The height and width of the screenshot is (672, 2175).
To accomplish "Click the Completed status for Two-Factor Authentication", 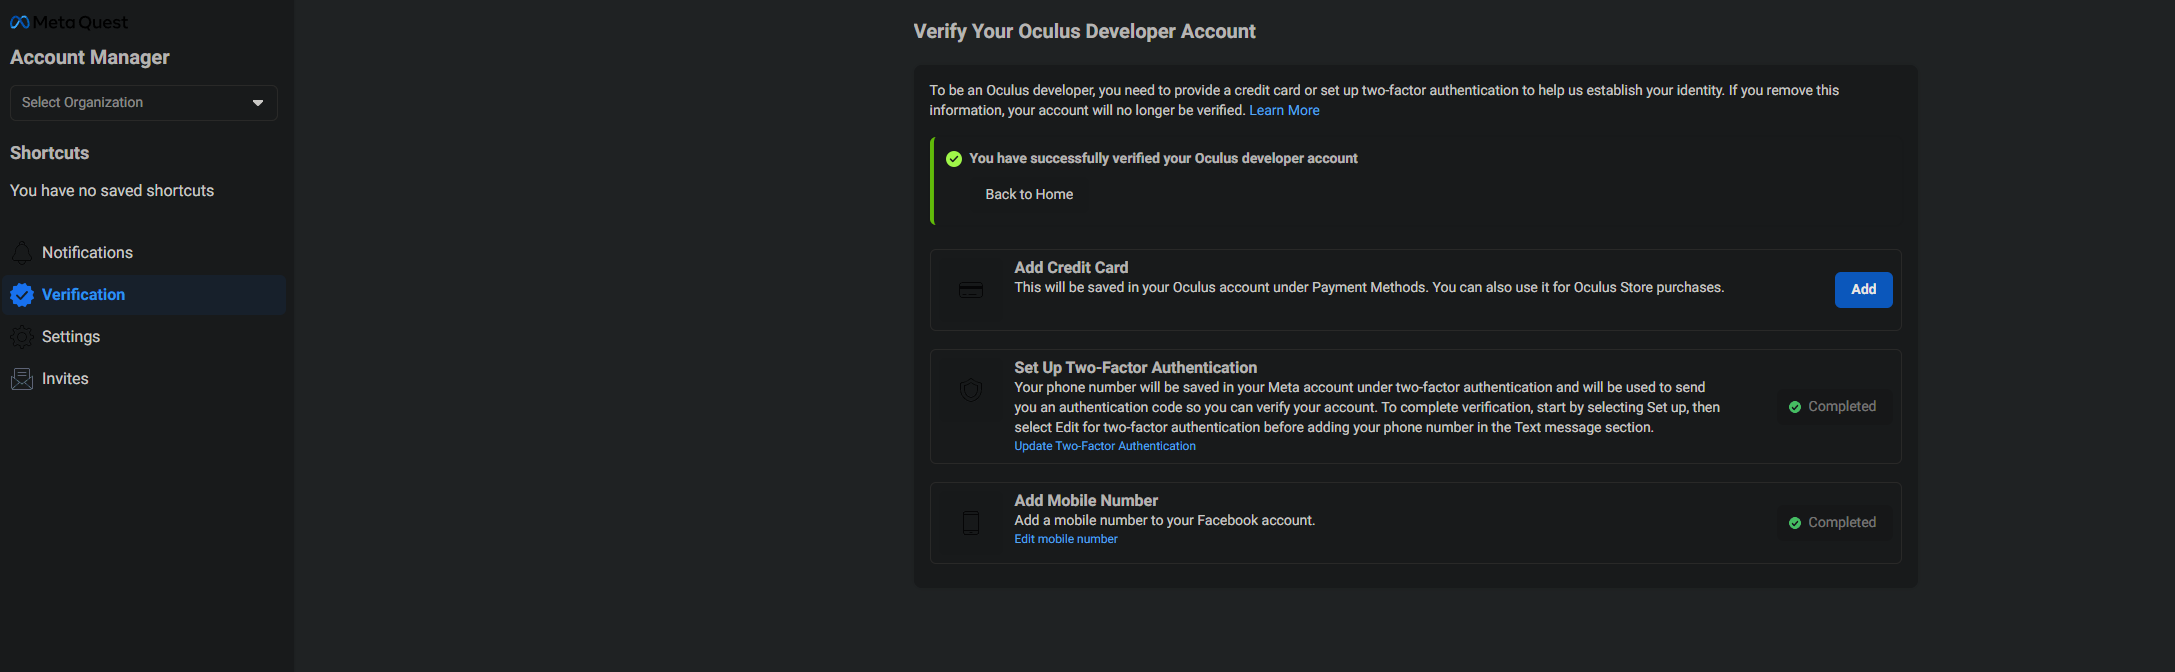I will pyautogui.click(x=1833, y=407).
